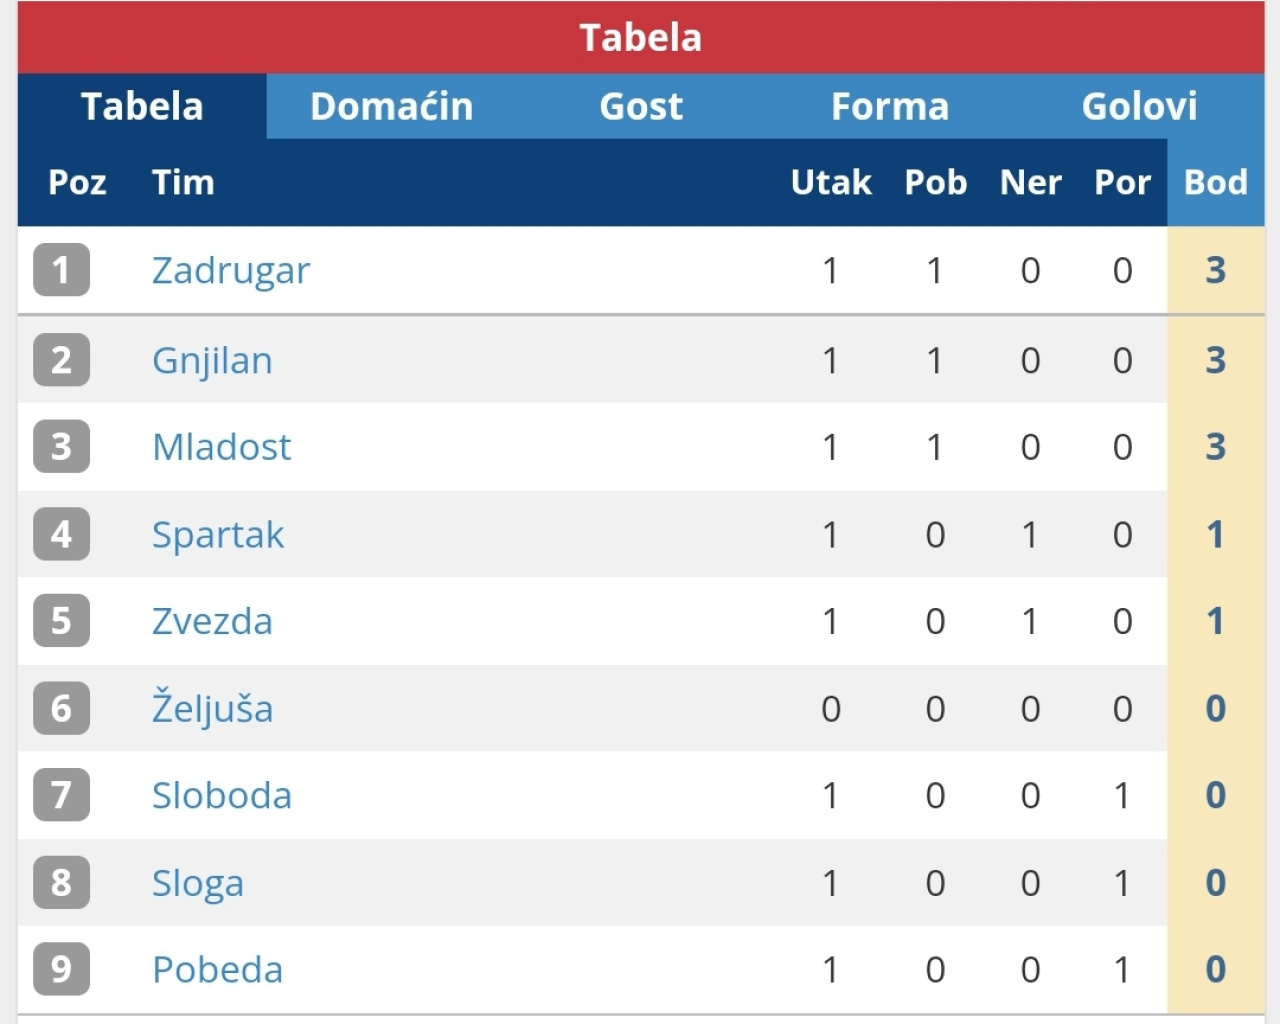Click the position 1 badge
Viewport: 1280px width, 1024px height.
pyautogui.click(x=61, y=270)
